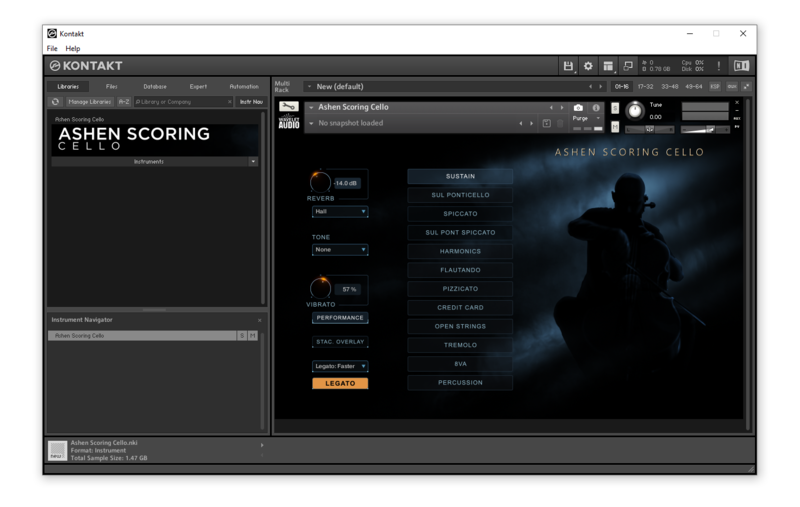This screenshot has width=800, height=507.
Task: Open the Tone None dropdown
Action: click(340, 249)
